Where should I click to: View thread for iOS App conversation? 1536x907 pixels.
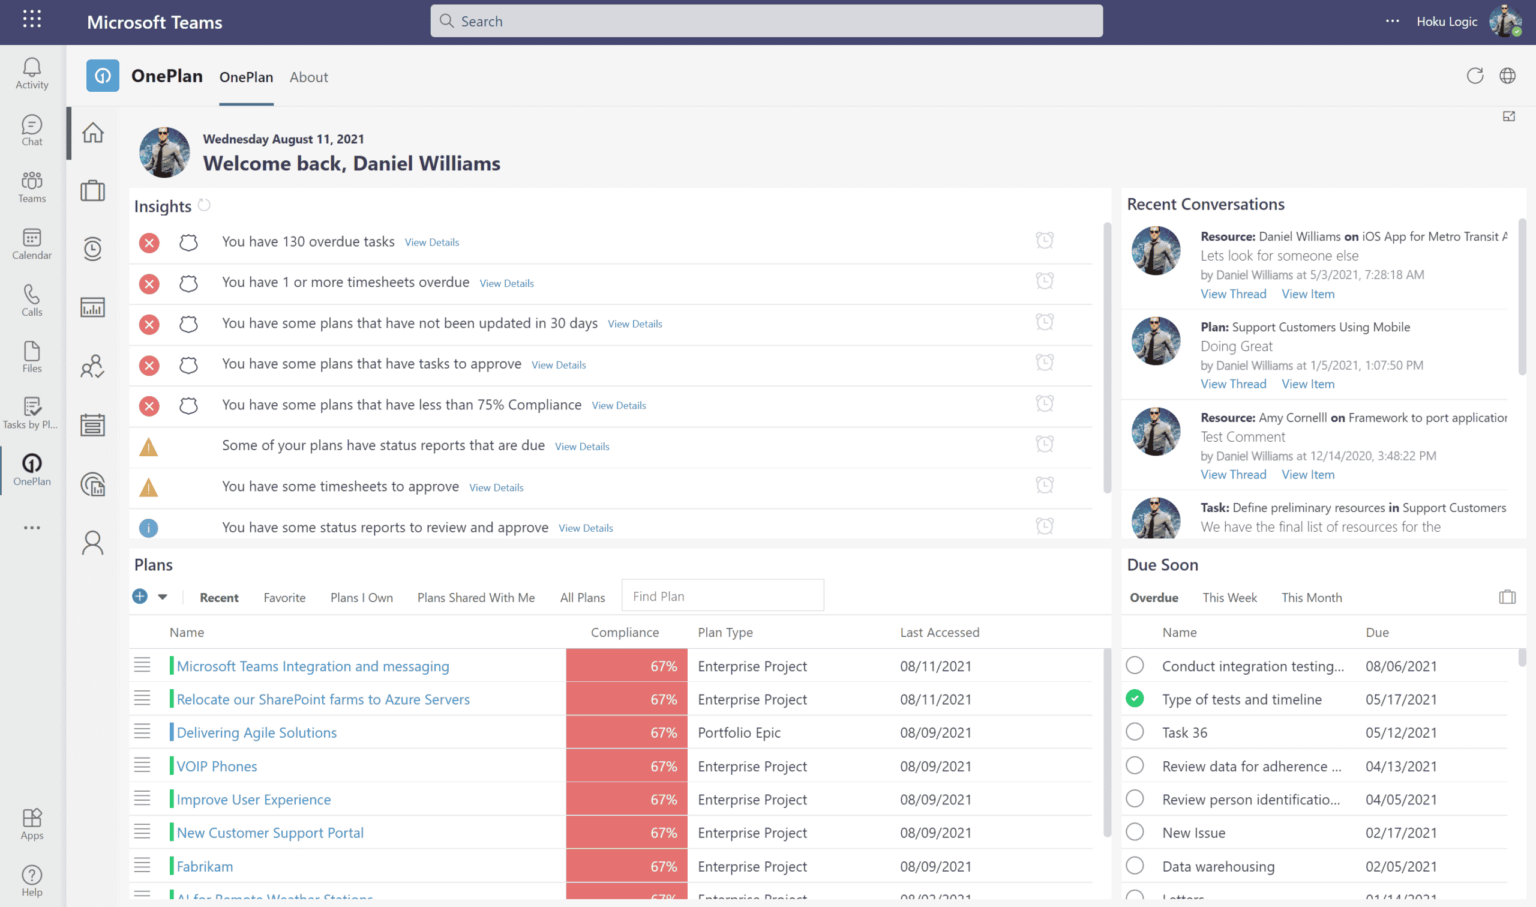[x=1233, y=294]
